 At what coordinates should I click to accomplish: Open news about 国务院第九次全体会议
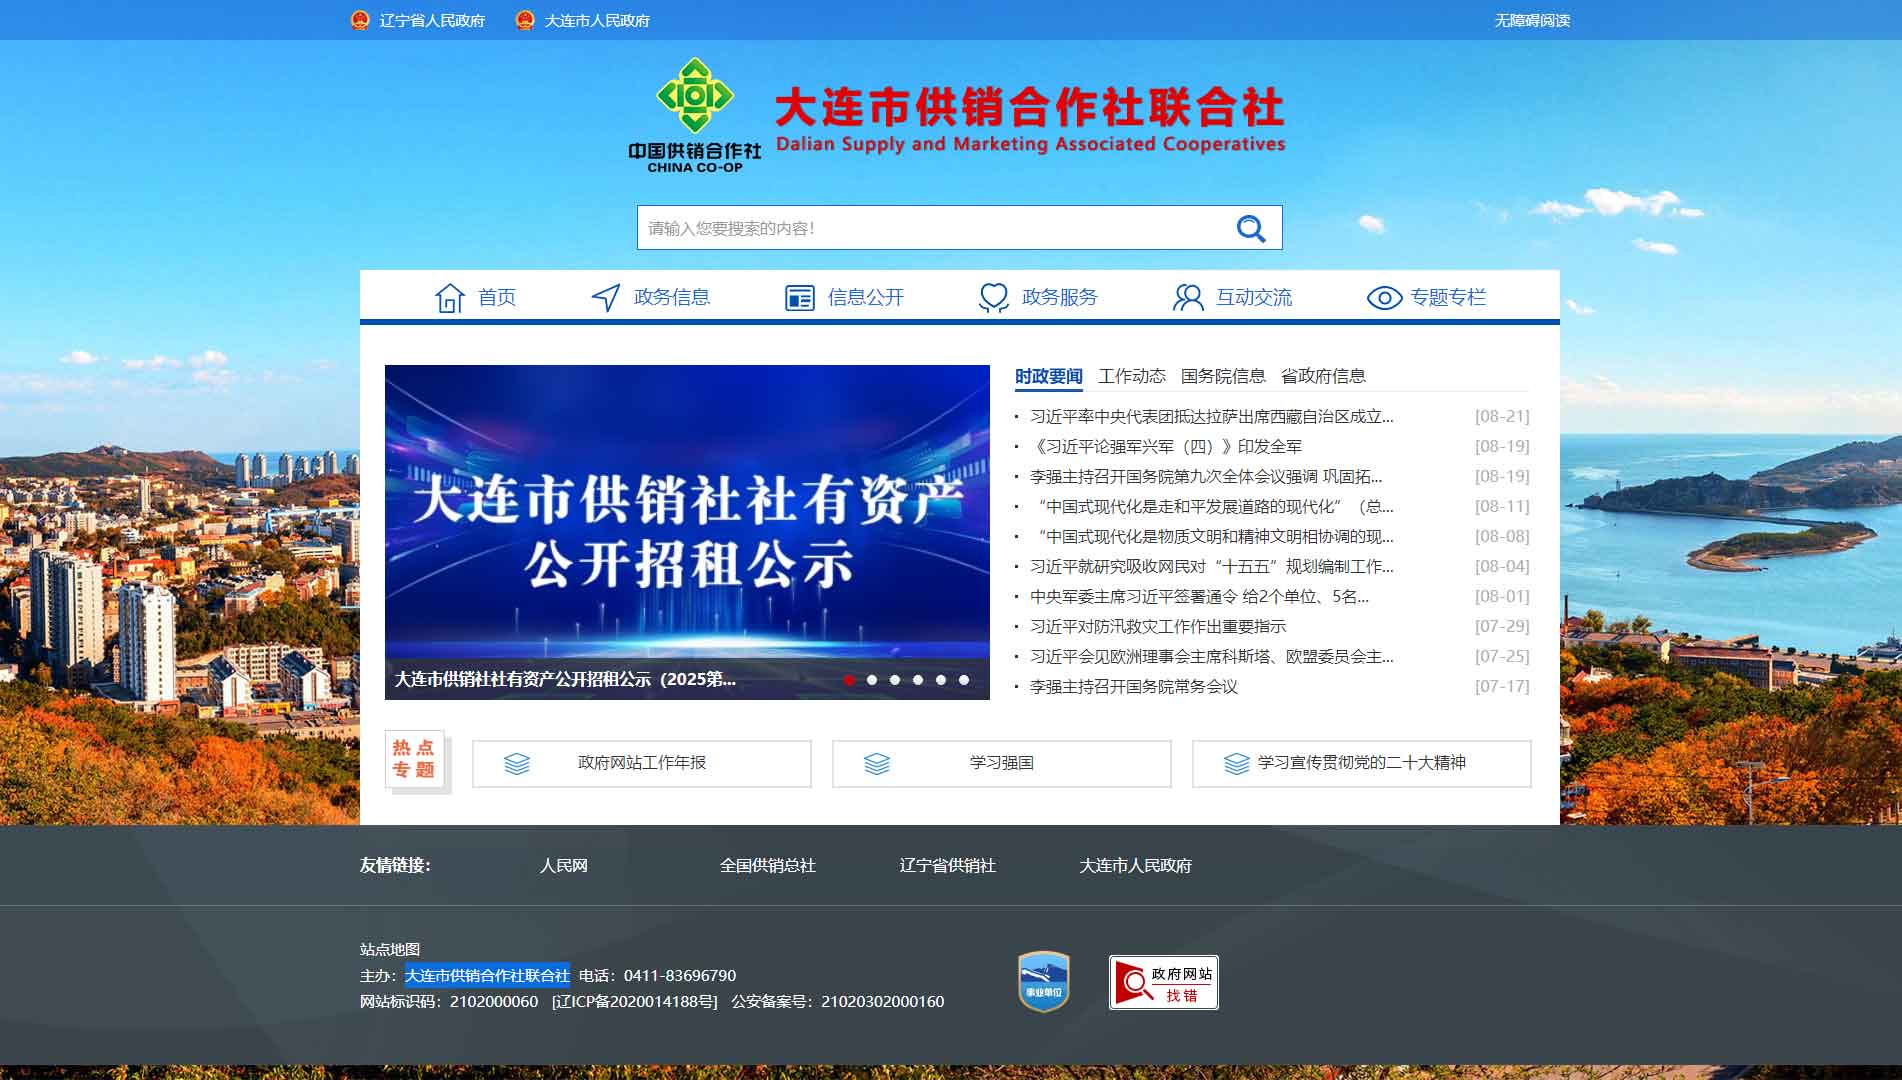point(1206,476)
